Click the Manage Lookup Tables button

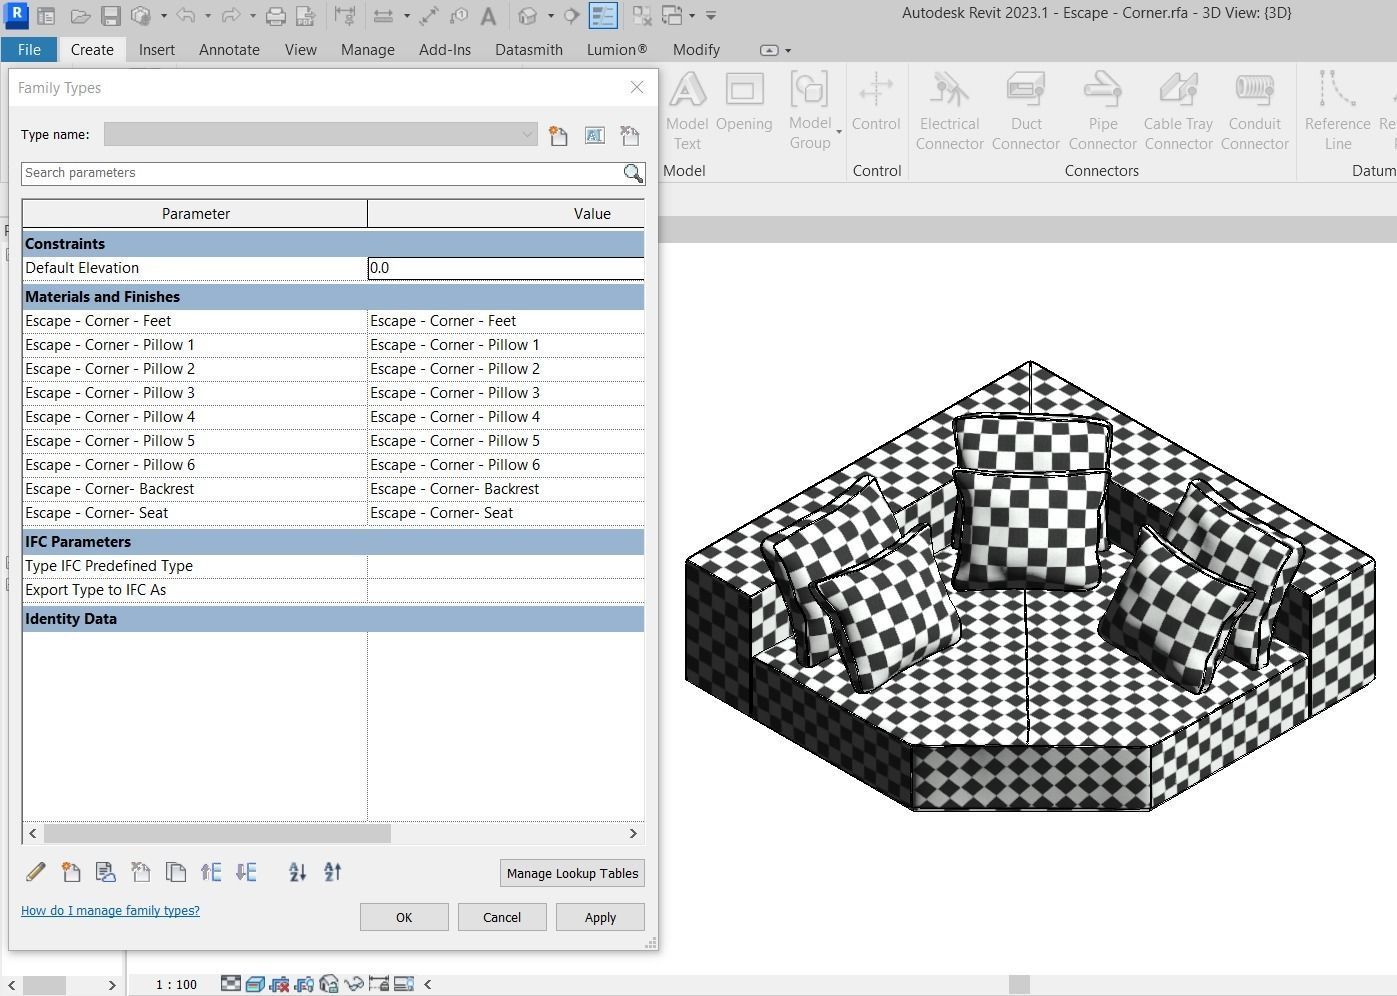[572, 873]
